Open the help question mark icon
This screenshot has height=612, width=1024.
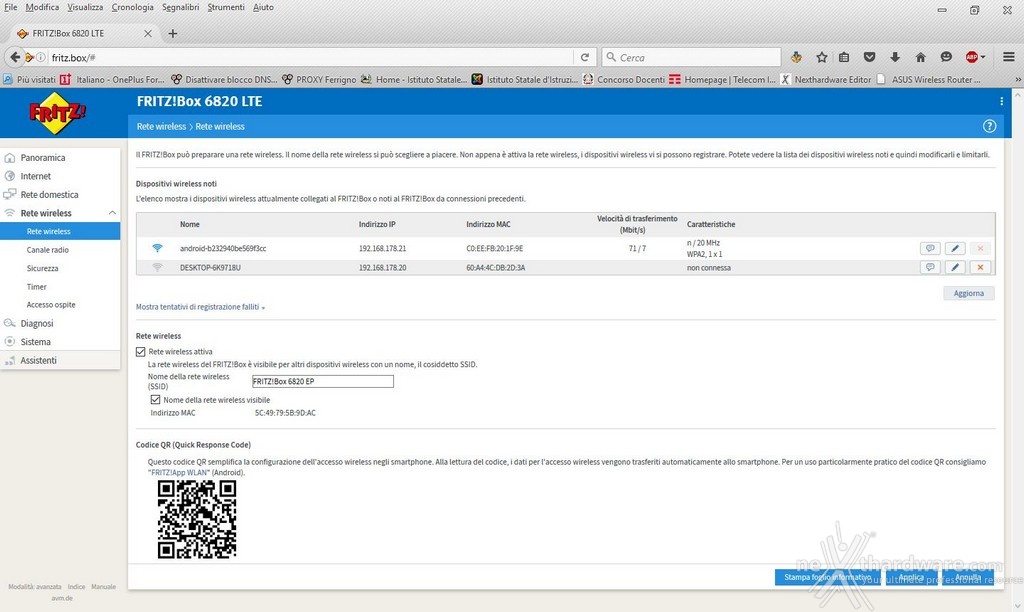pyautogui.click(x=989, y=127)
